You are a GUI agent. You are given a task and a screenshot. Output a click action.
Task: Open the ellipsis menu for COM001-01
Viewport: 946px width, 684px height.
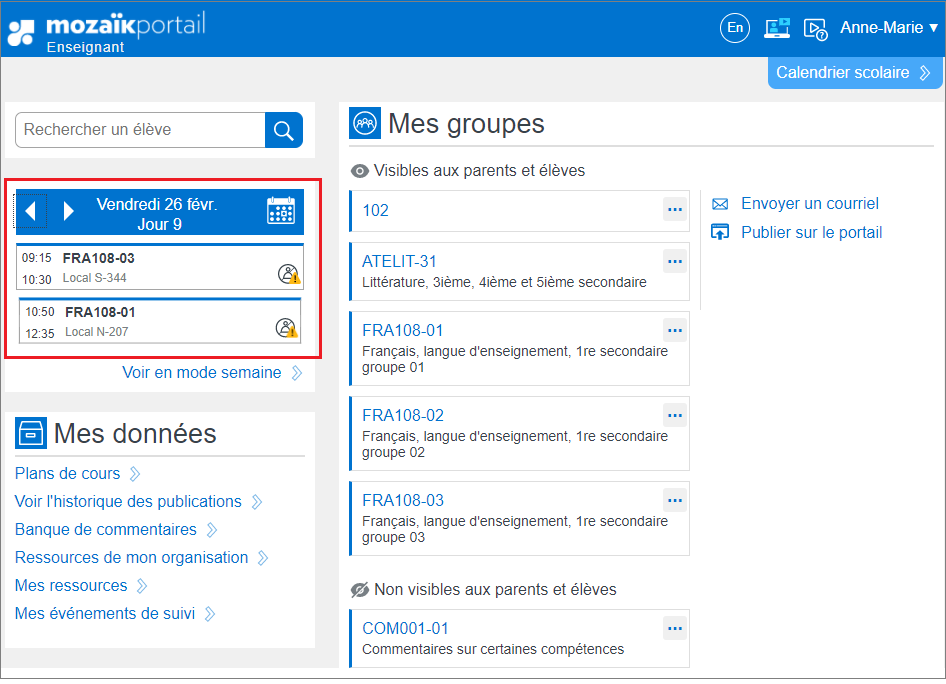pos(674,626)
